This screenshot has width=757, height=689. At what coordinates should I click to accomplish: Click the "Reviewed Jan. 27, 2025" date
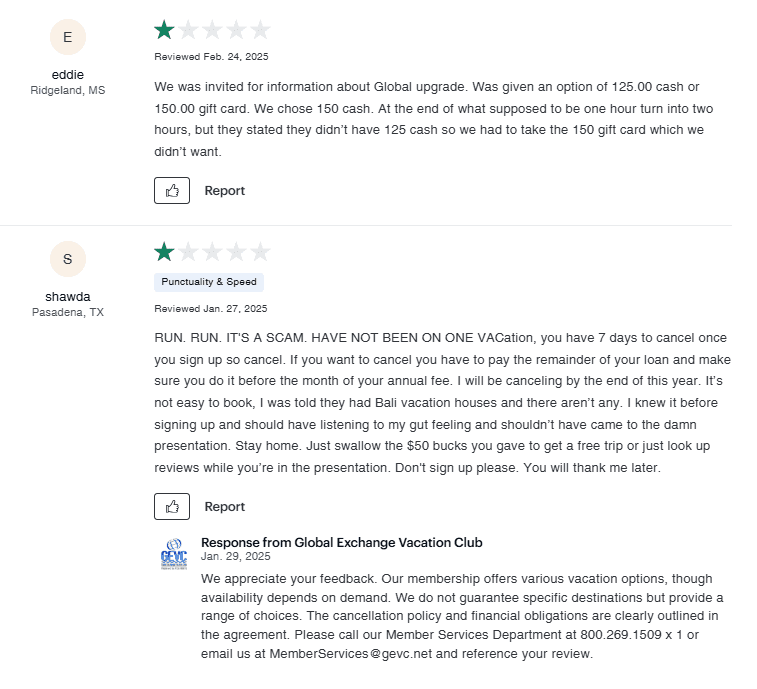point(211,308)
